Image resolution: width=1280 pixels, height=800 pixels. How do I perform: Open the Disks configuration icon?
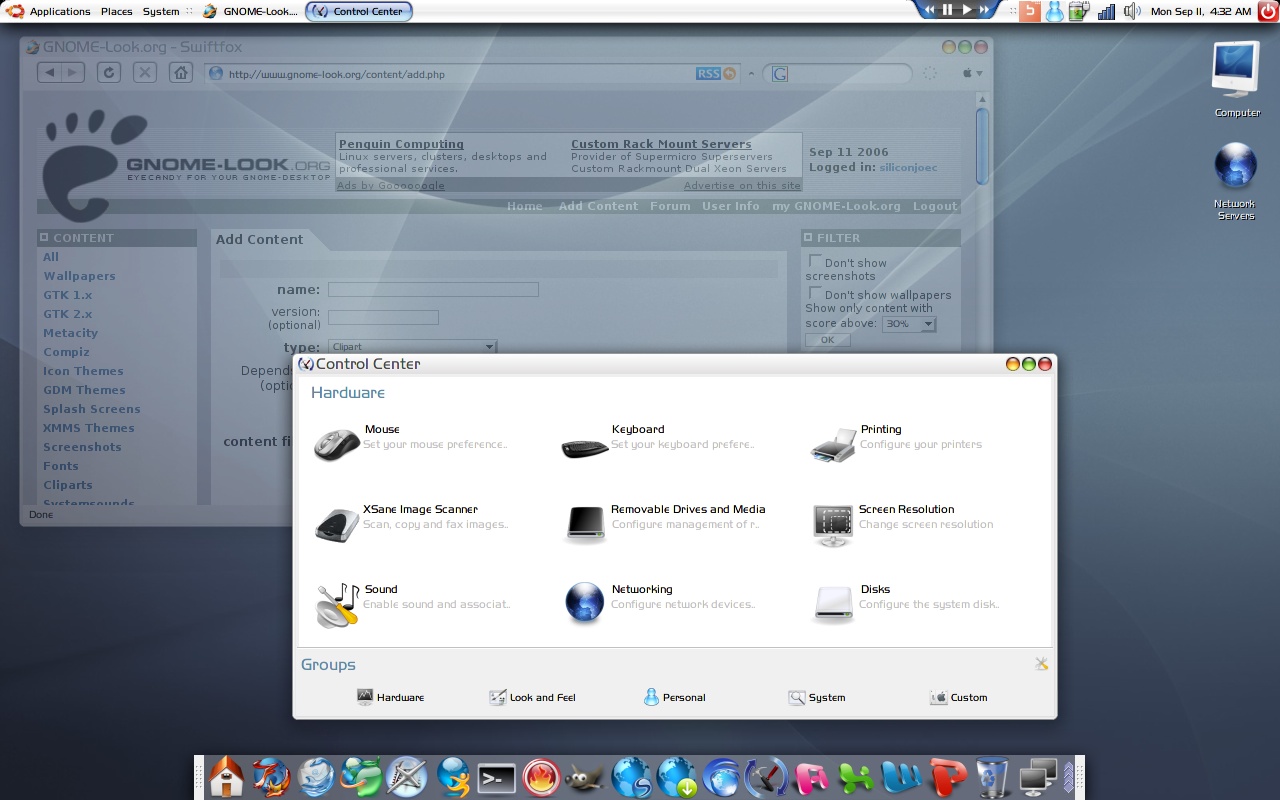pyautogui.click(x=833, y=605)
